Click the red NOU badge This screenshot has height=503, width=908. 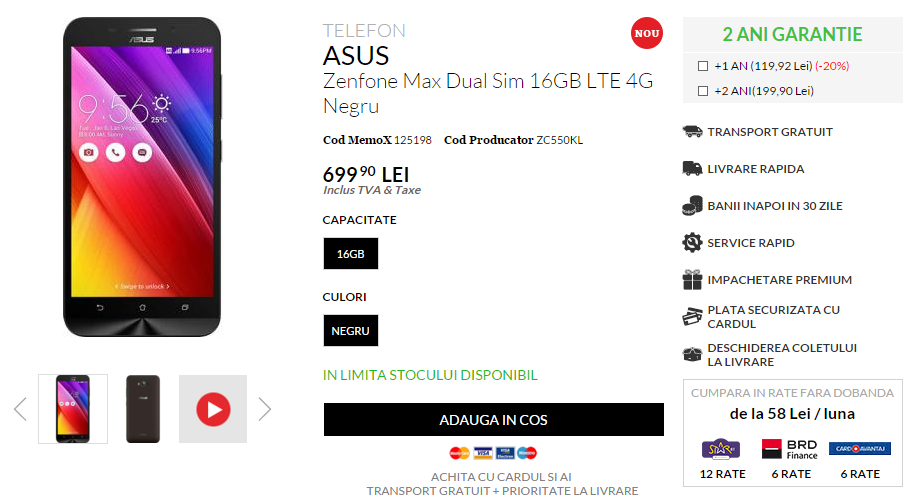tap(647, 33)
